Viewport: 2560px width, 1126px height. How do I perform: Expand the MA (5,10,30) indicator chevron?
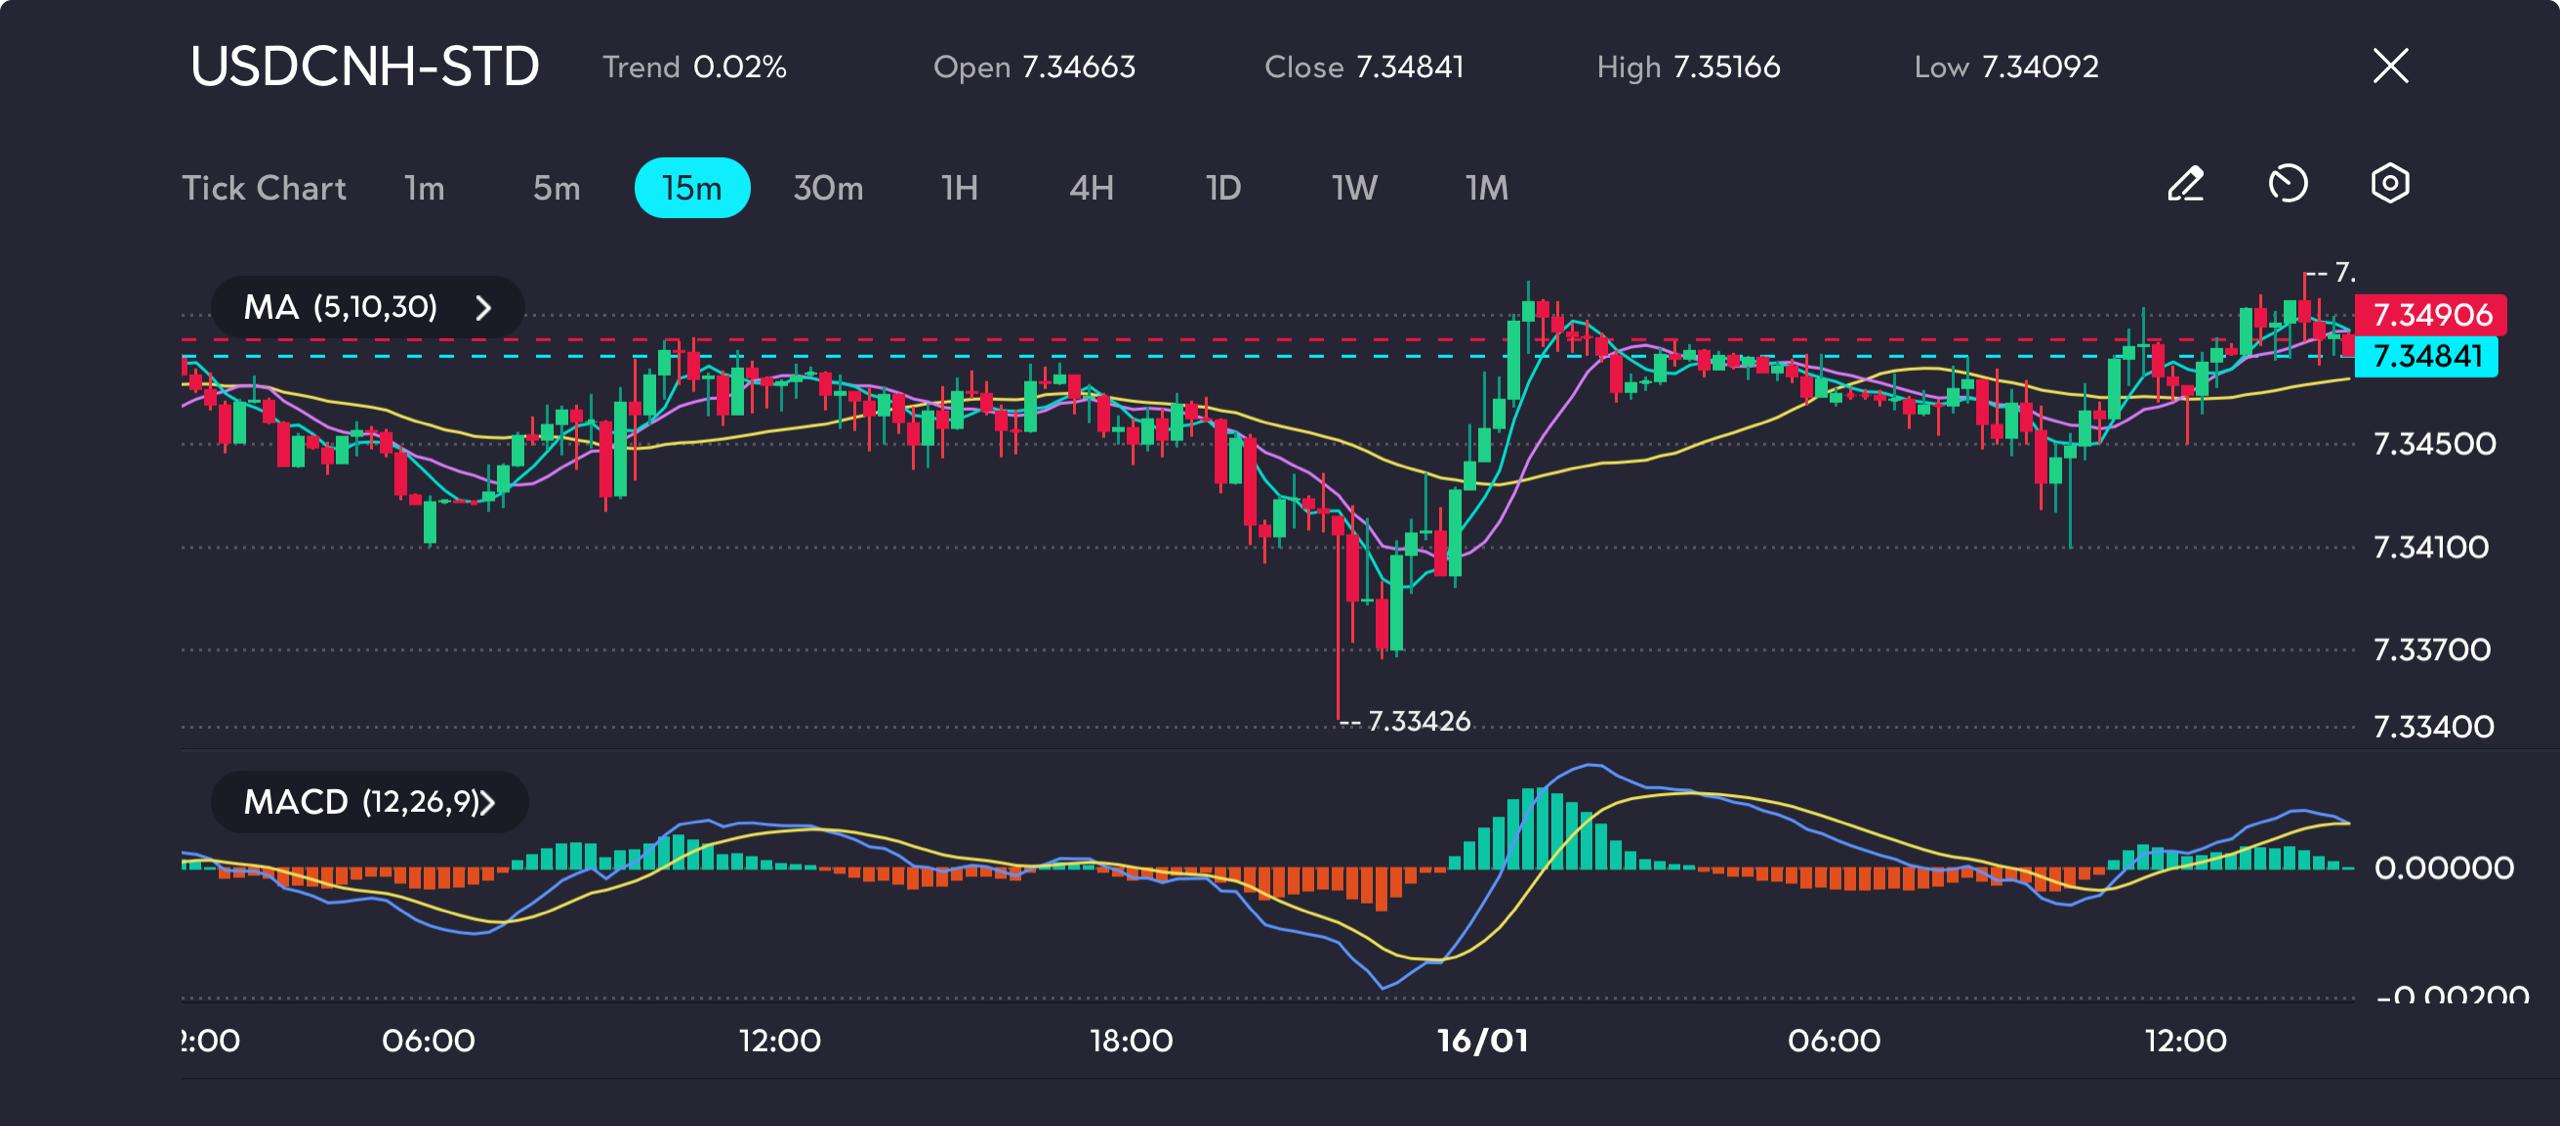(483, 307)
